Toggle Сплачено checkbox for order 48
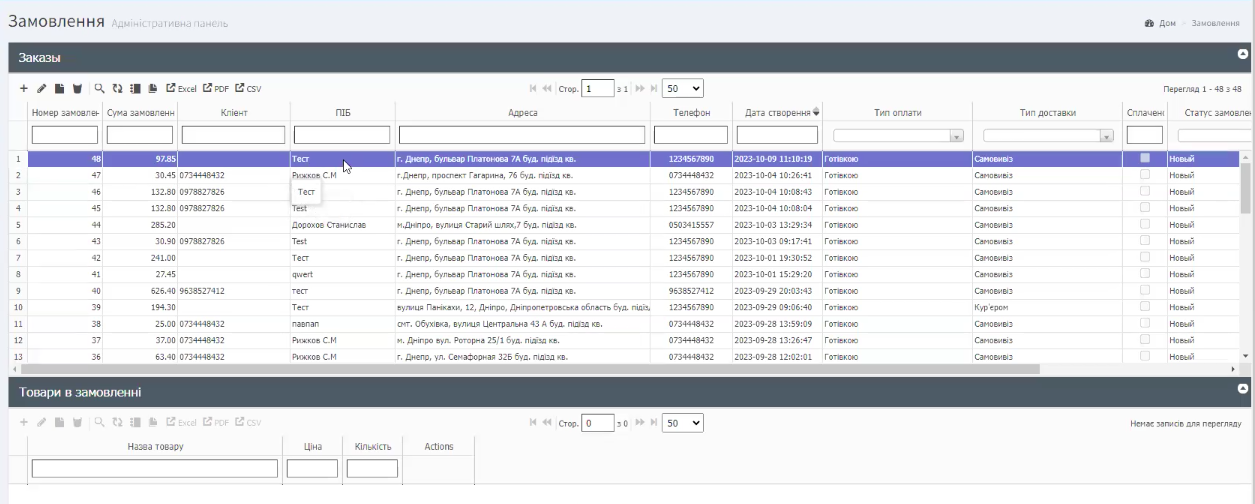This screenshot has height=504, width=1255. (1145, 158)
